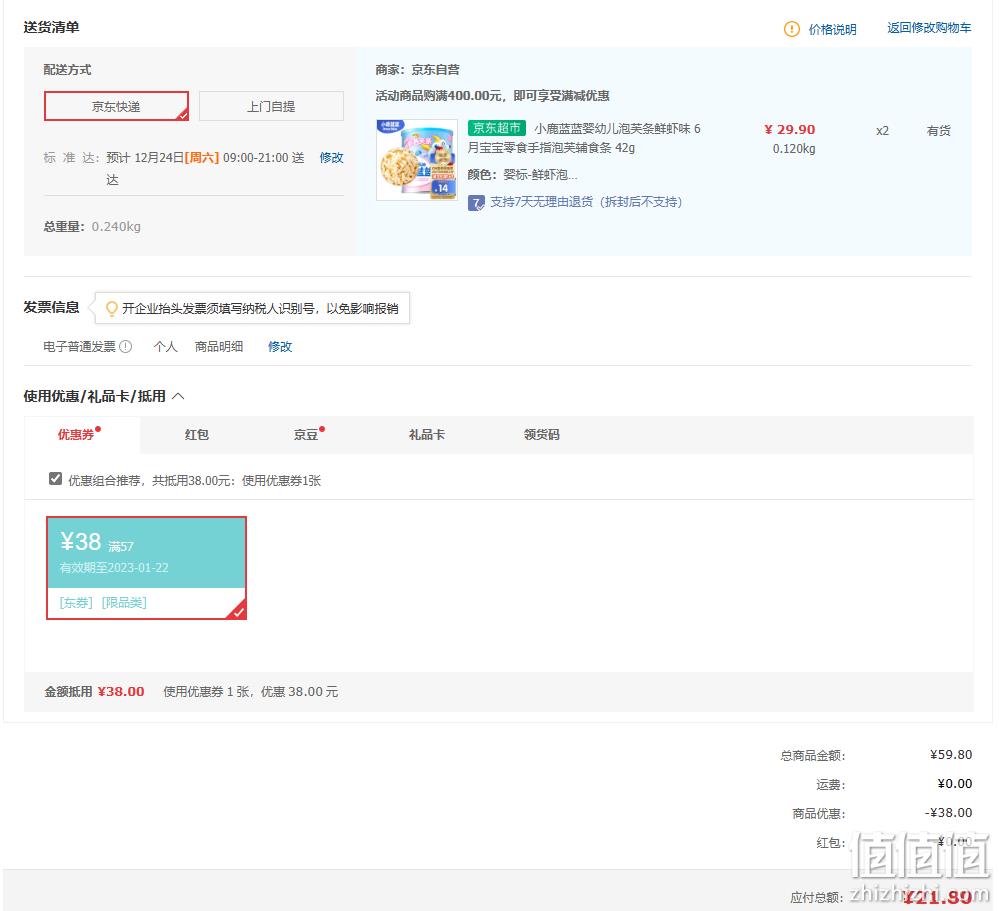Select the 领货码 tab
The width and height of the screenshot is (999, 911).
[x=542, y=434]
